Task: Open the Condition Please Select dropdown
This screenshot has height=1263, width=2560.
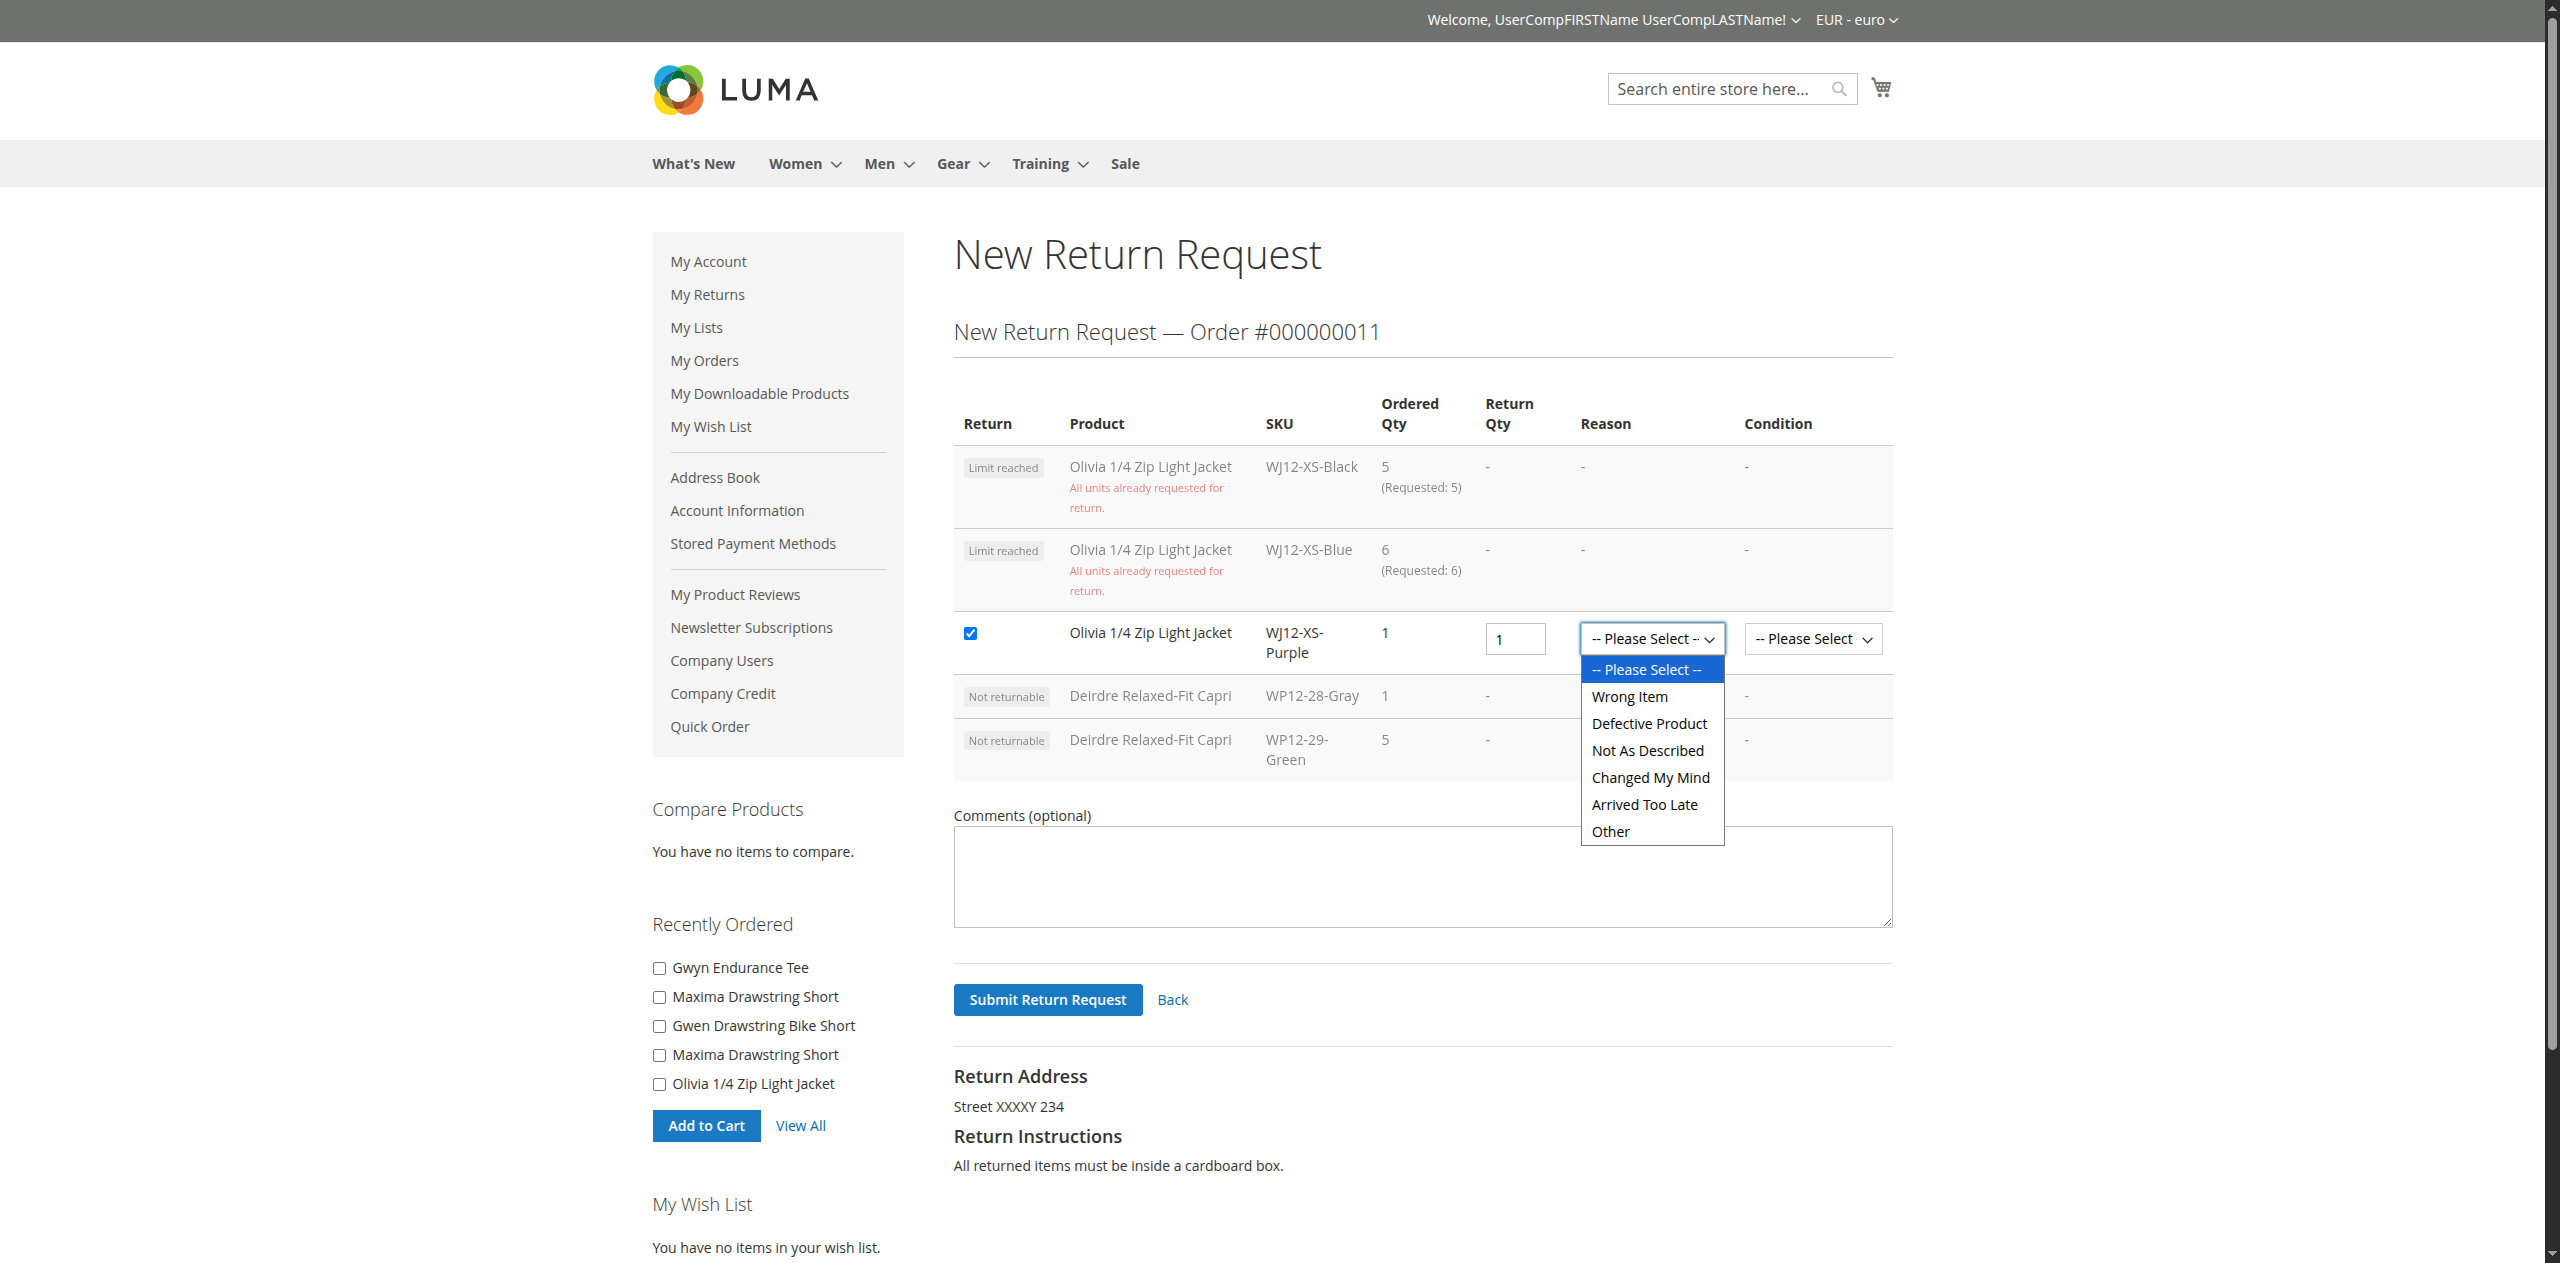Action: pos(1812,639)
